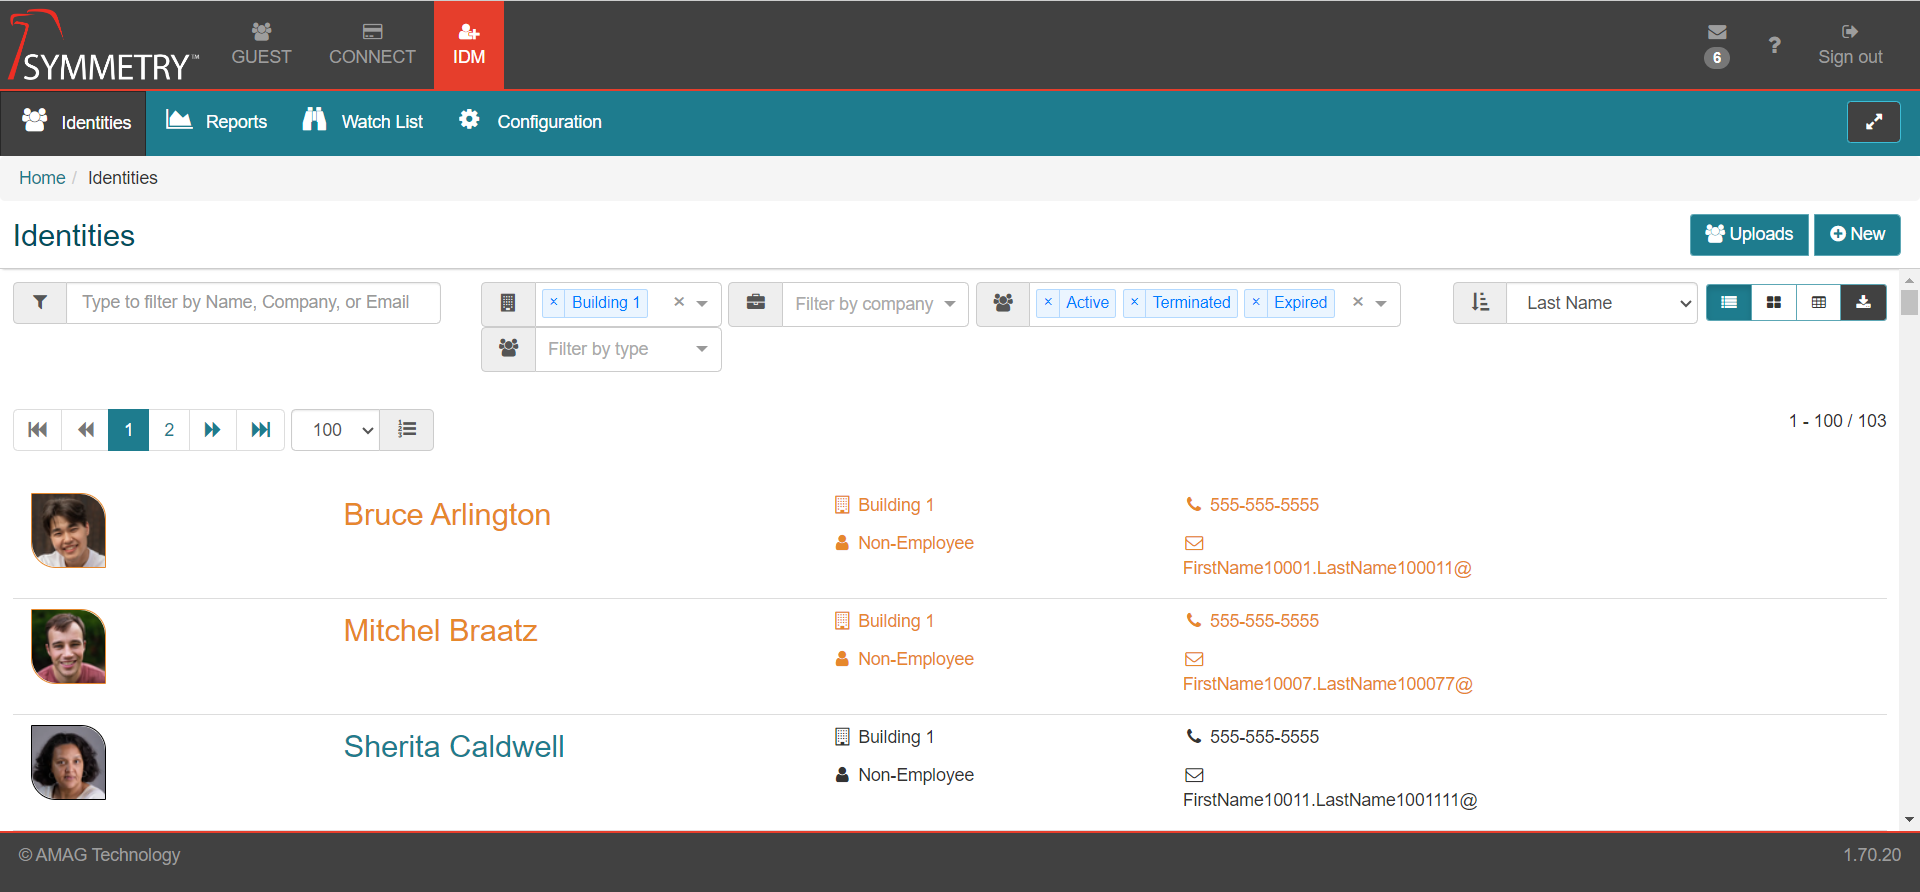
Task: Toggle full screen expand icon
Action: 1873,122
